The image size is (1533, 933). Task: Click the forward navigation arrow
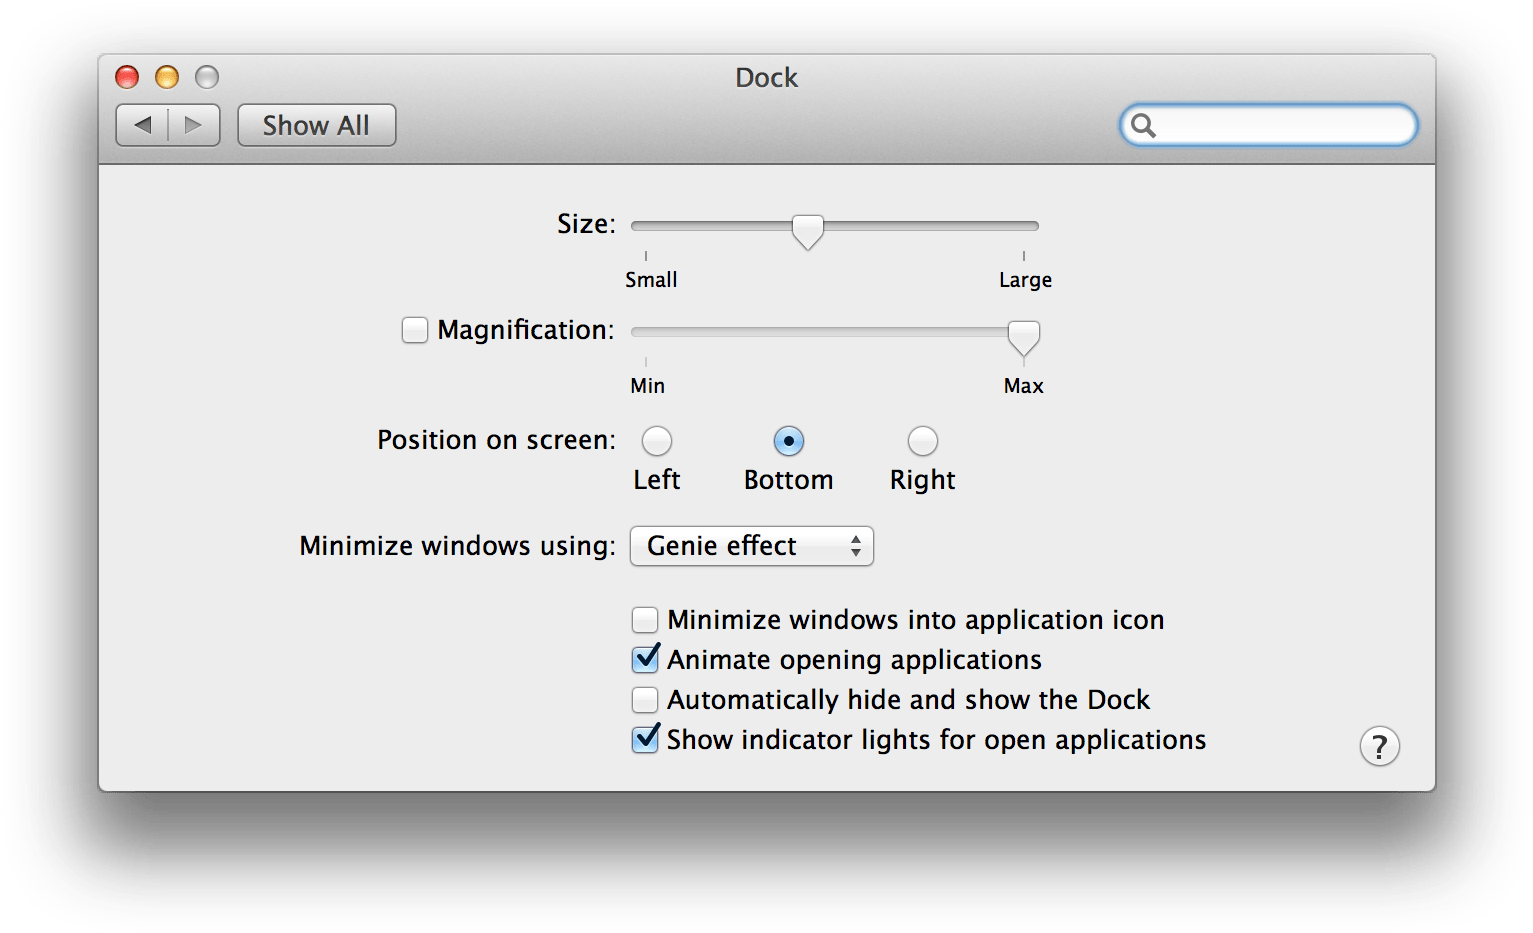pos(192,125)
